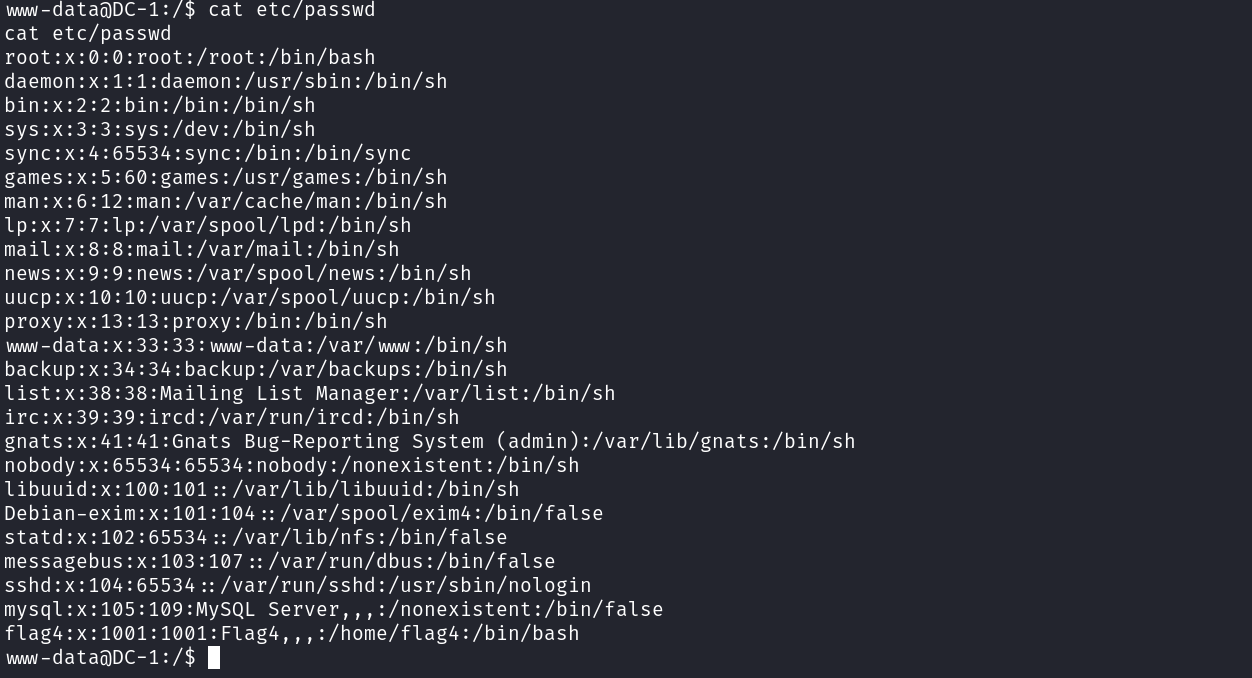This screenshot has height=678, width=1252.
Task: Click the terminal cursor block at the prompt
Action: (x=214, y=657)
